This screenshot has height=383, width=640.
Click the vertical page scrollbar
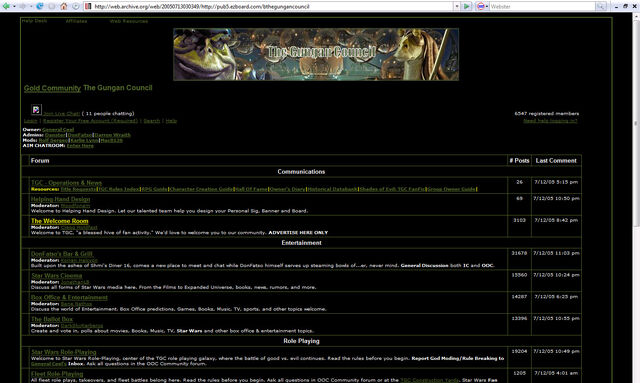(636, 122)
